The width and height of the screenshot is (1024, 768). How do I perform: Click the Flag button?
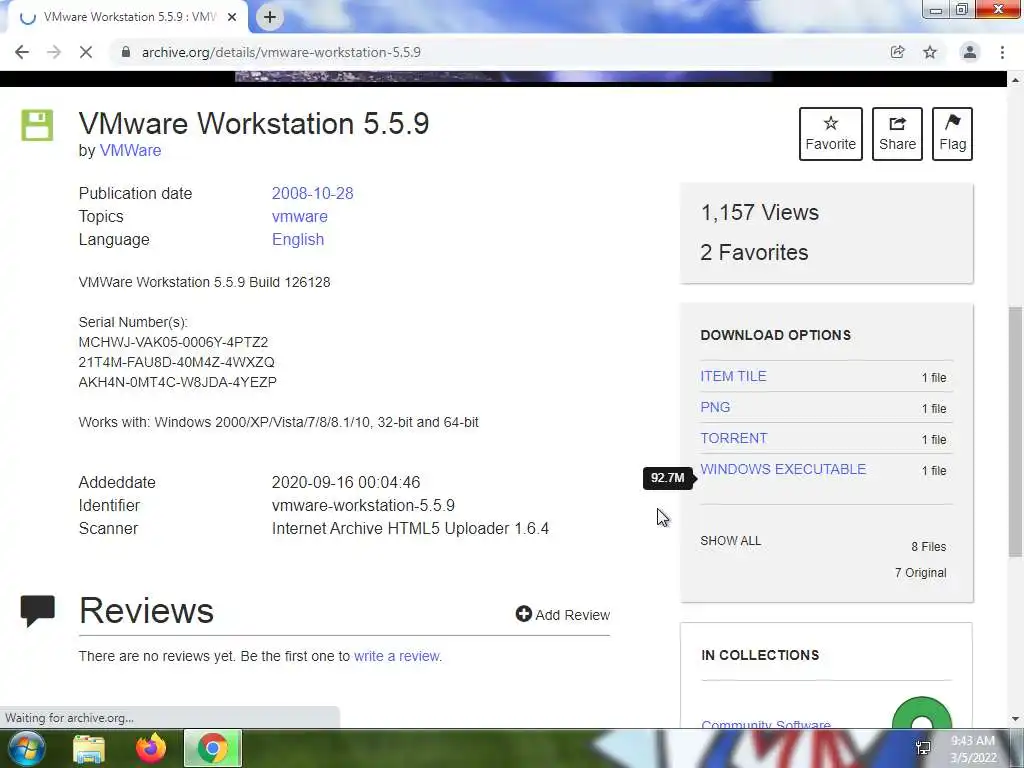(952, 134)
